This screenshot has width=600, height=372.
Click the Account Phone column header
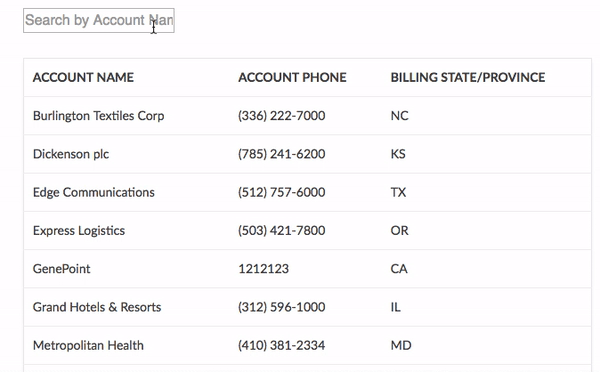pos(292,77)
